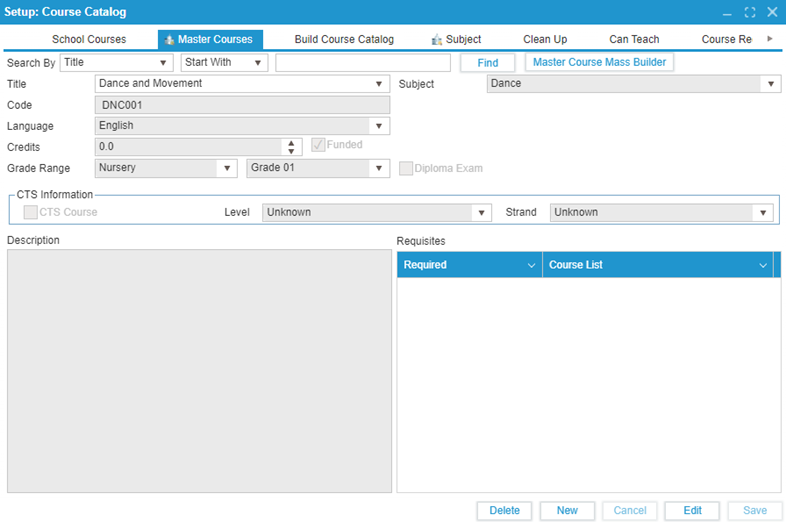
Task: Expand the Start With filter dropdown
Action: [x=224, y=62]
